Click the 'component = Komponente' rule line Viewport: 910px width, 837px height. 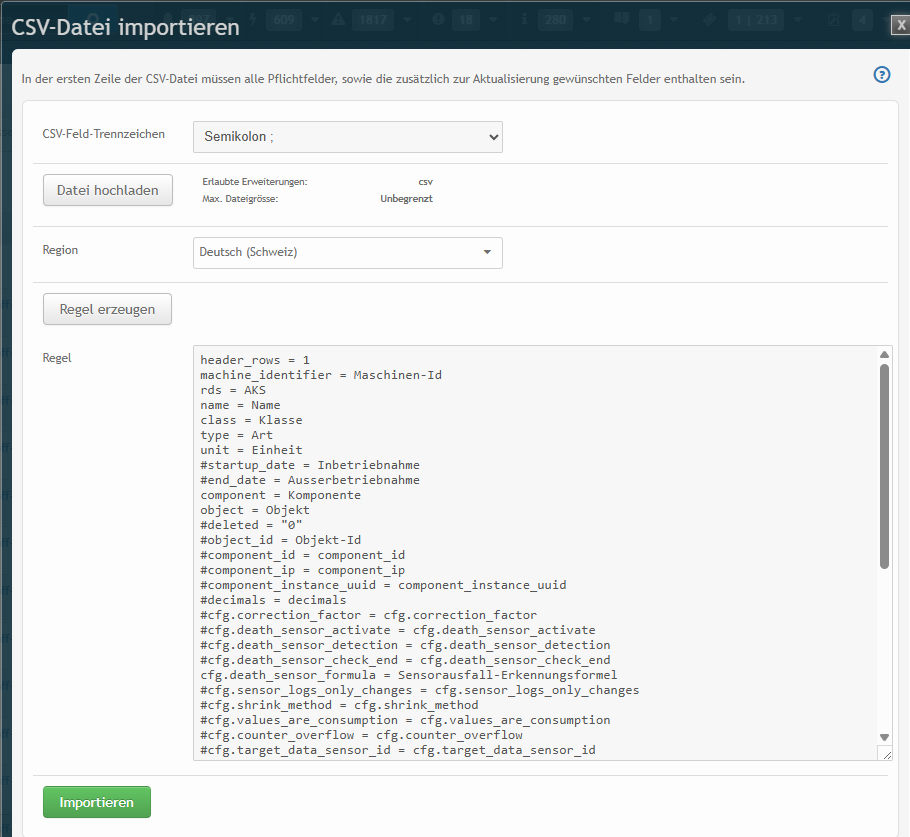[280, 495]
